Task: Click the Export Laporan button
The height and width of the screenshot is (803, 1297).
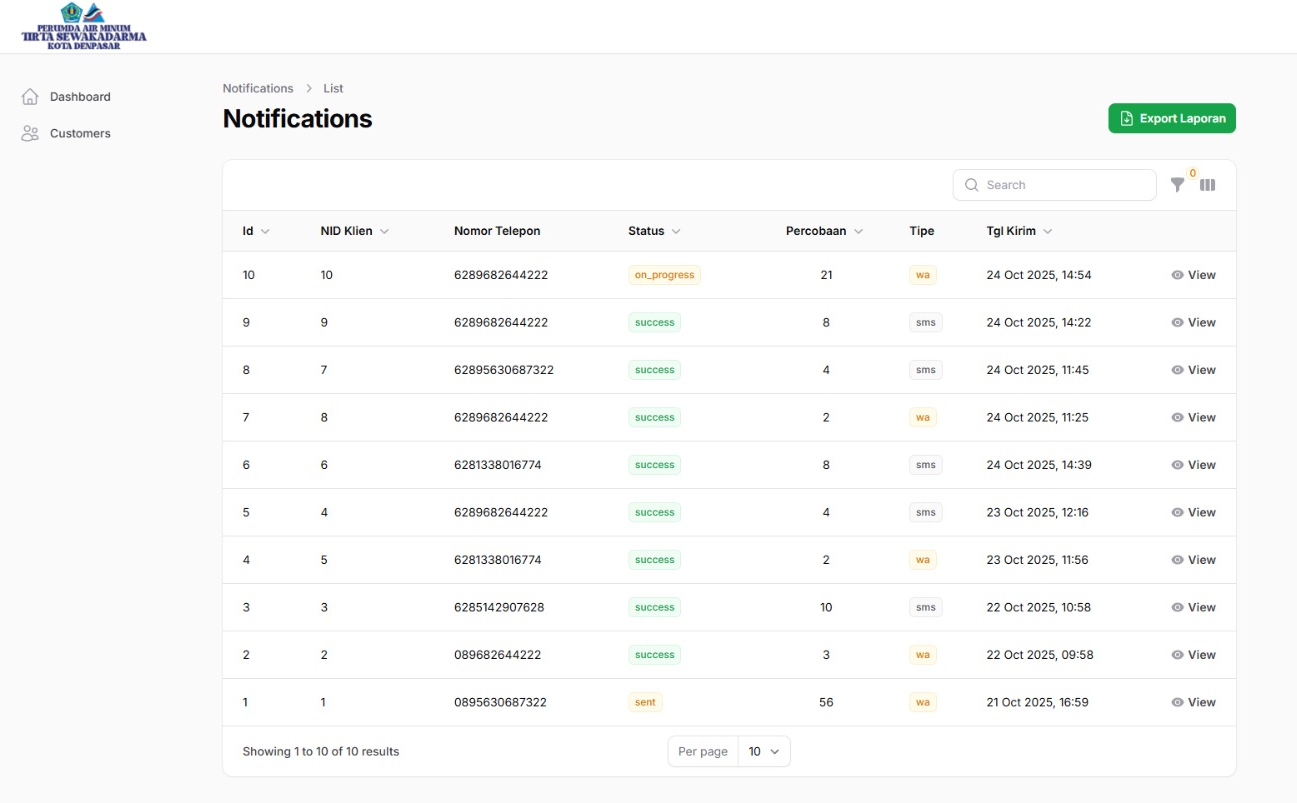Action: (x=1172, y=118)
